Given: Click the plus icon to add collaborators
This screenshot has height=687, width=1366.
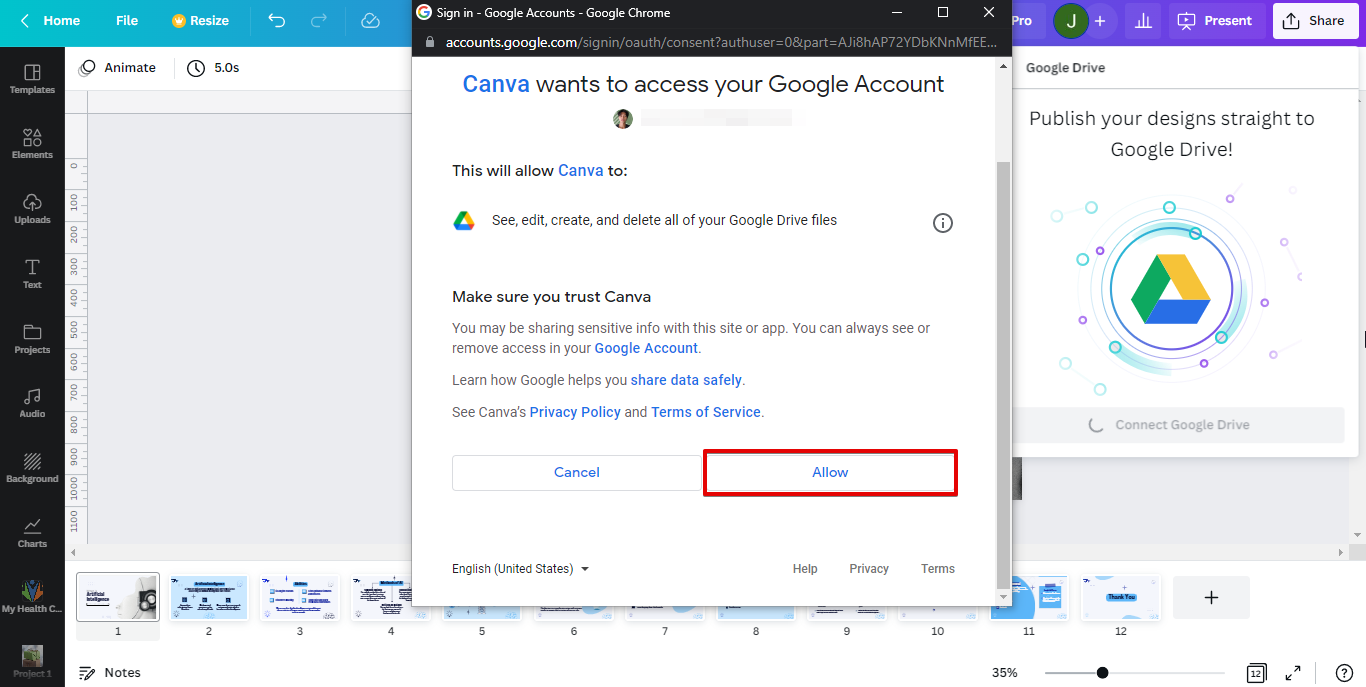Looking at the screenshot, I should 1100,21.
